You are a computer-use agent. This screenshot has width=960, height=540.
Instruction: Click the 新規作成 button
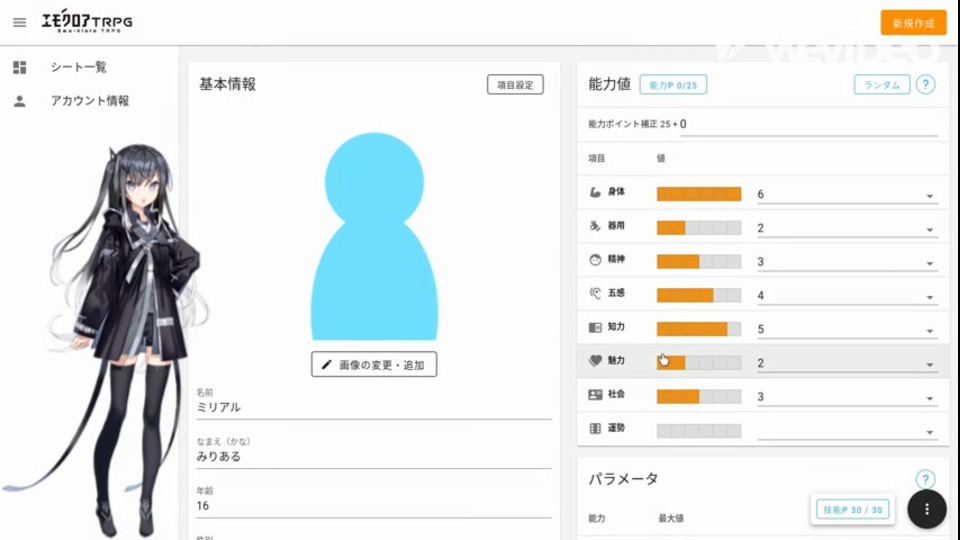pos(913,23)
